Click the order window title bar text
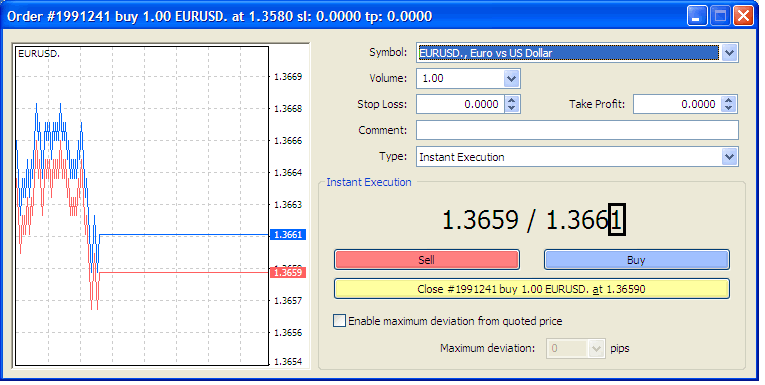 (x=220, y=16)
